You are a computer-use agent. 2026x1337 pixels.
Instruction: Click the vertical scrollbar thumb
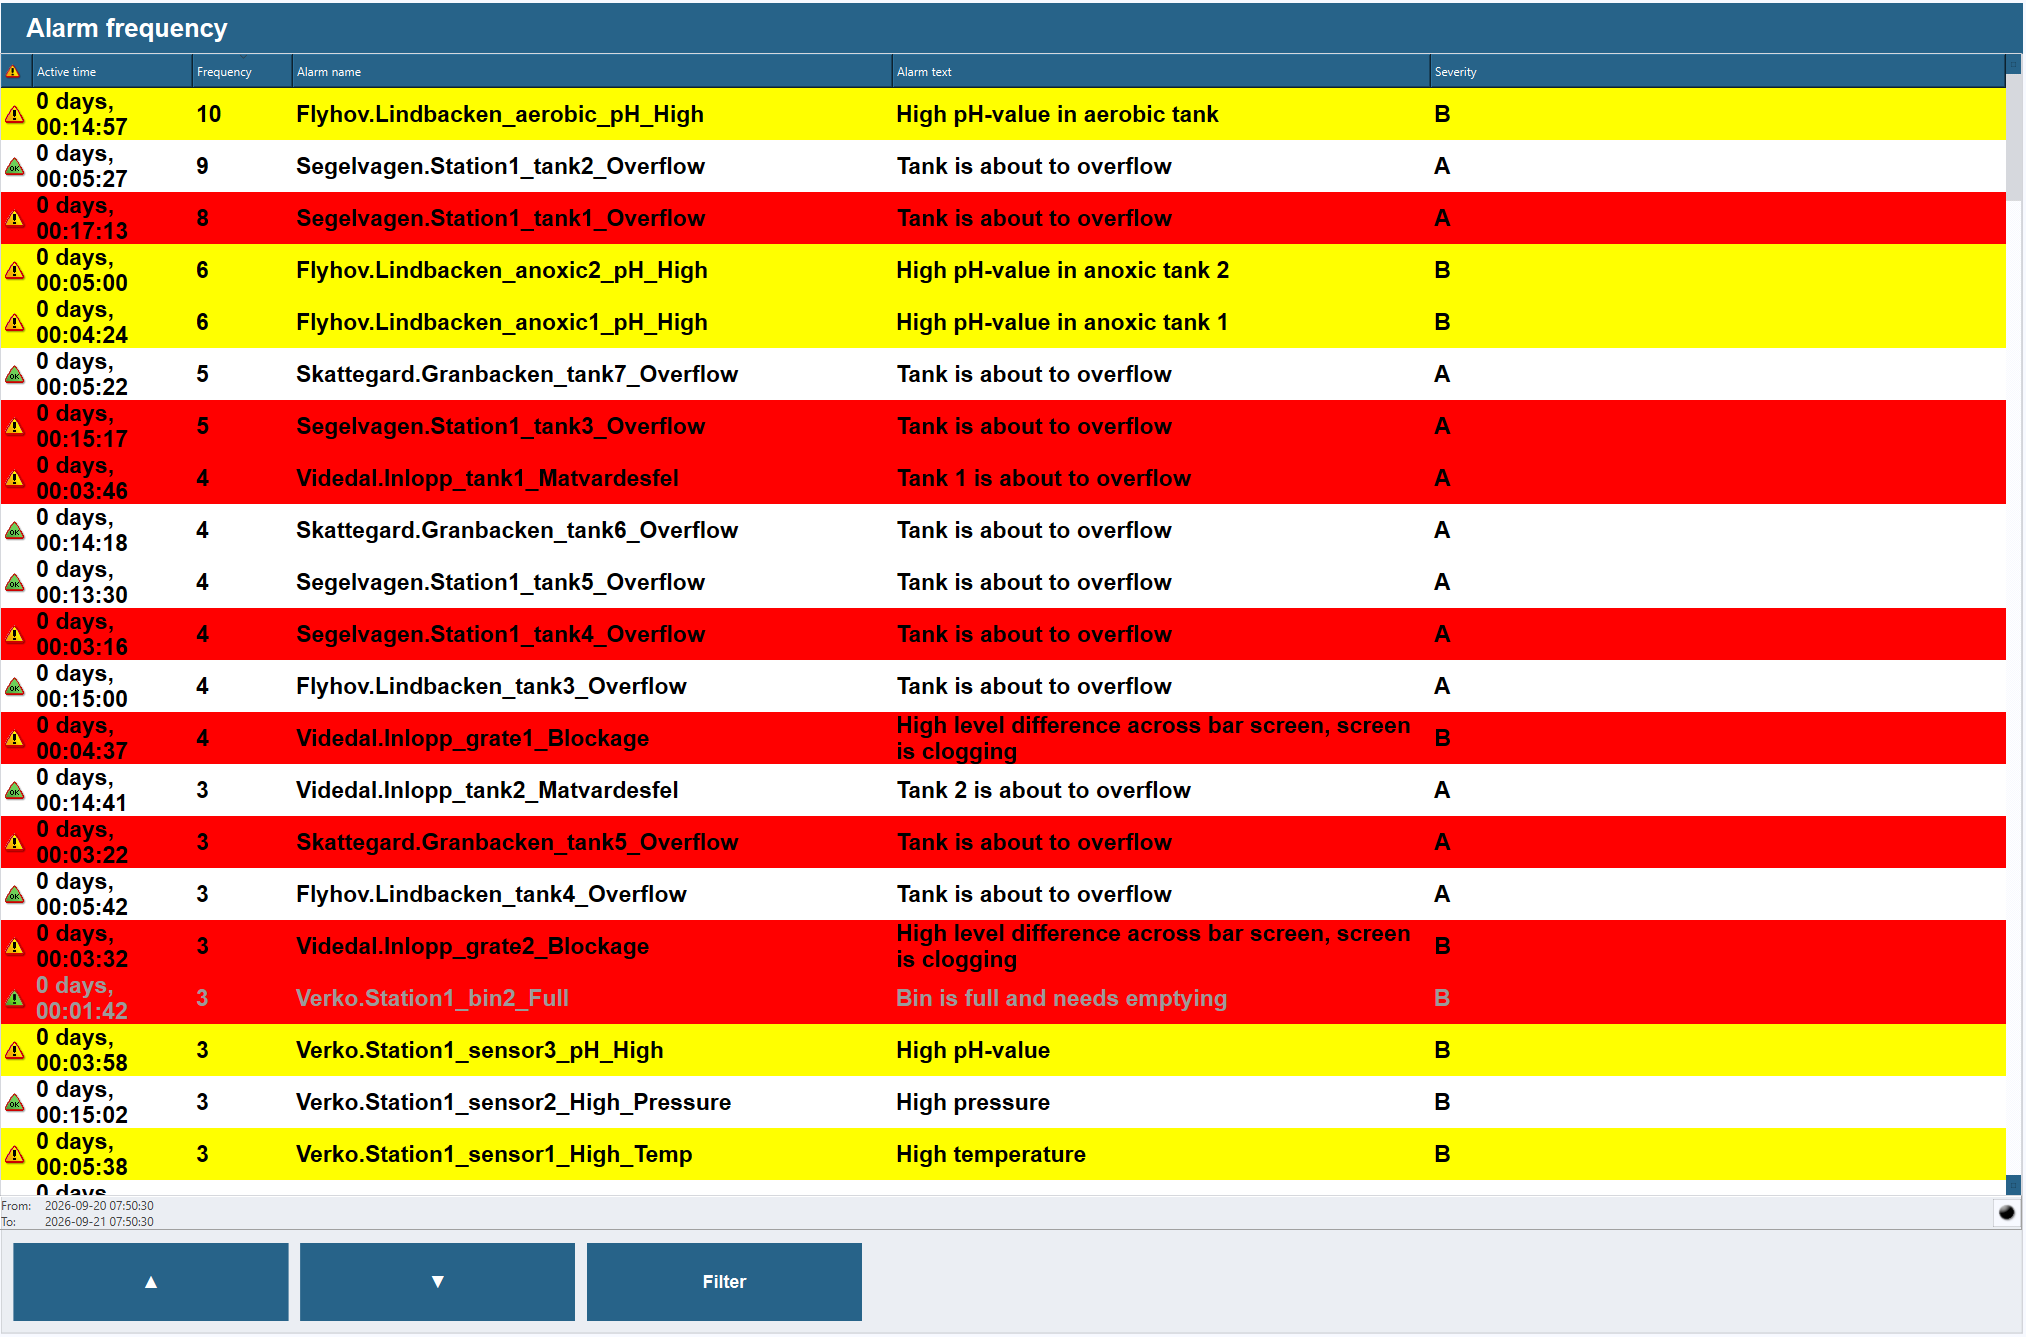2013,136
